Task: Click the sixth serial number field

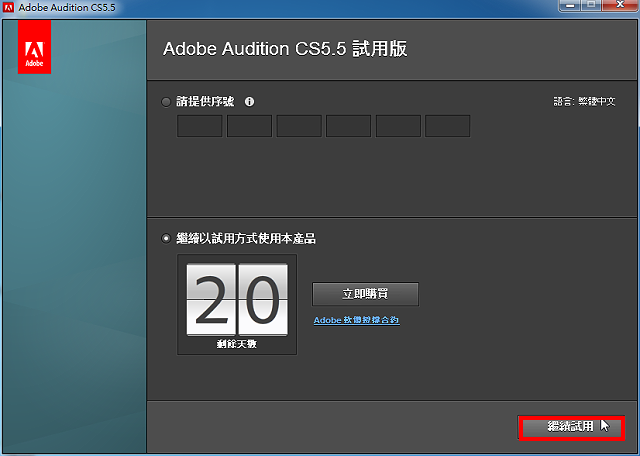Action: [x=447, y=126]
